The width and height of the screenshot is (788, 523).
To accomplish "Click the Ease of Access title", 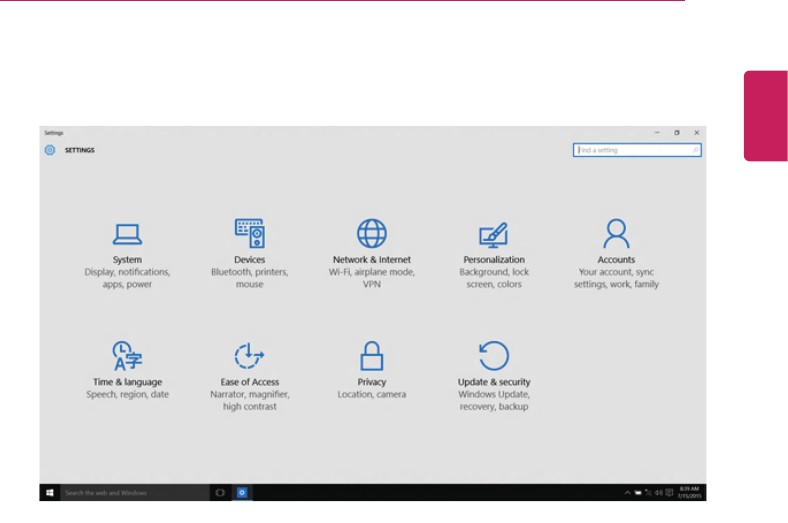I will pos(249,382).
